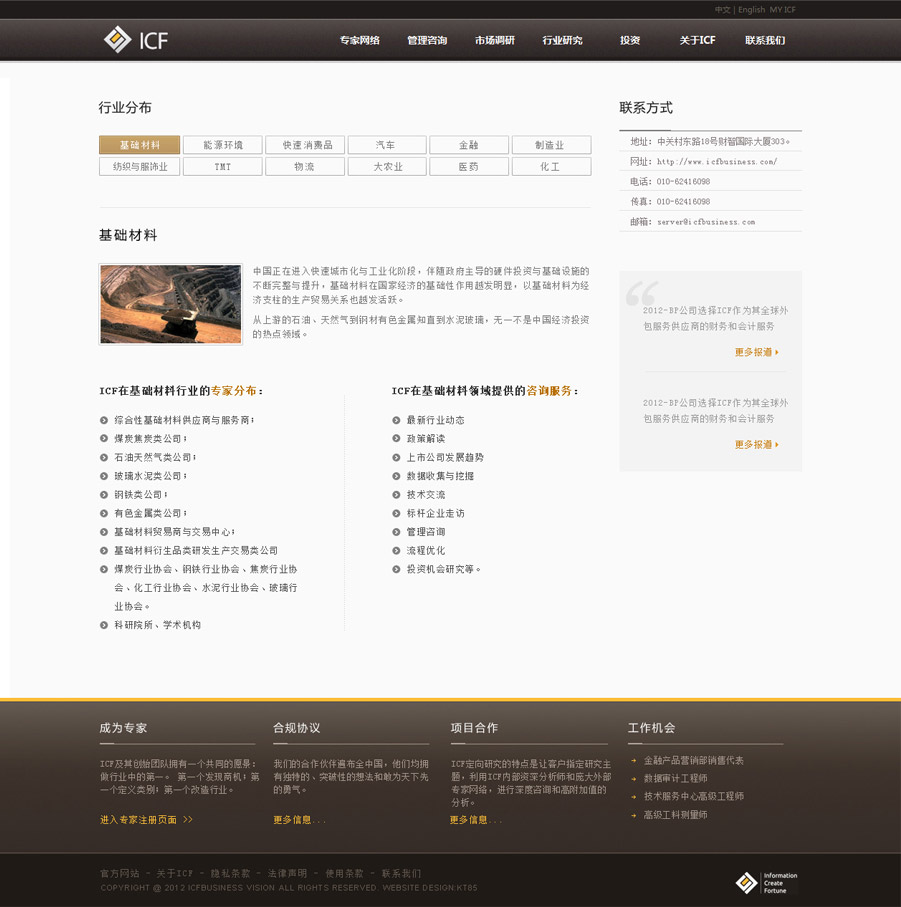Image resolution: width=901 pixels, height=907 pixels.
Task: Click the bullet icon beside 煤炭焦炭类公司
Action: click(104, 439)
